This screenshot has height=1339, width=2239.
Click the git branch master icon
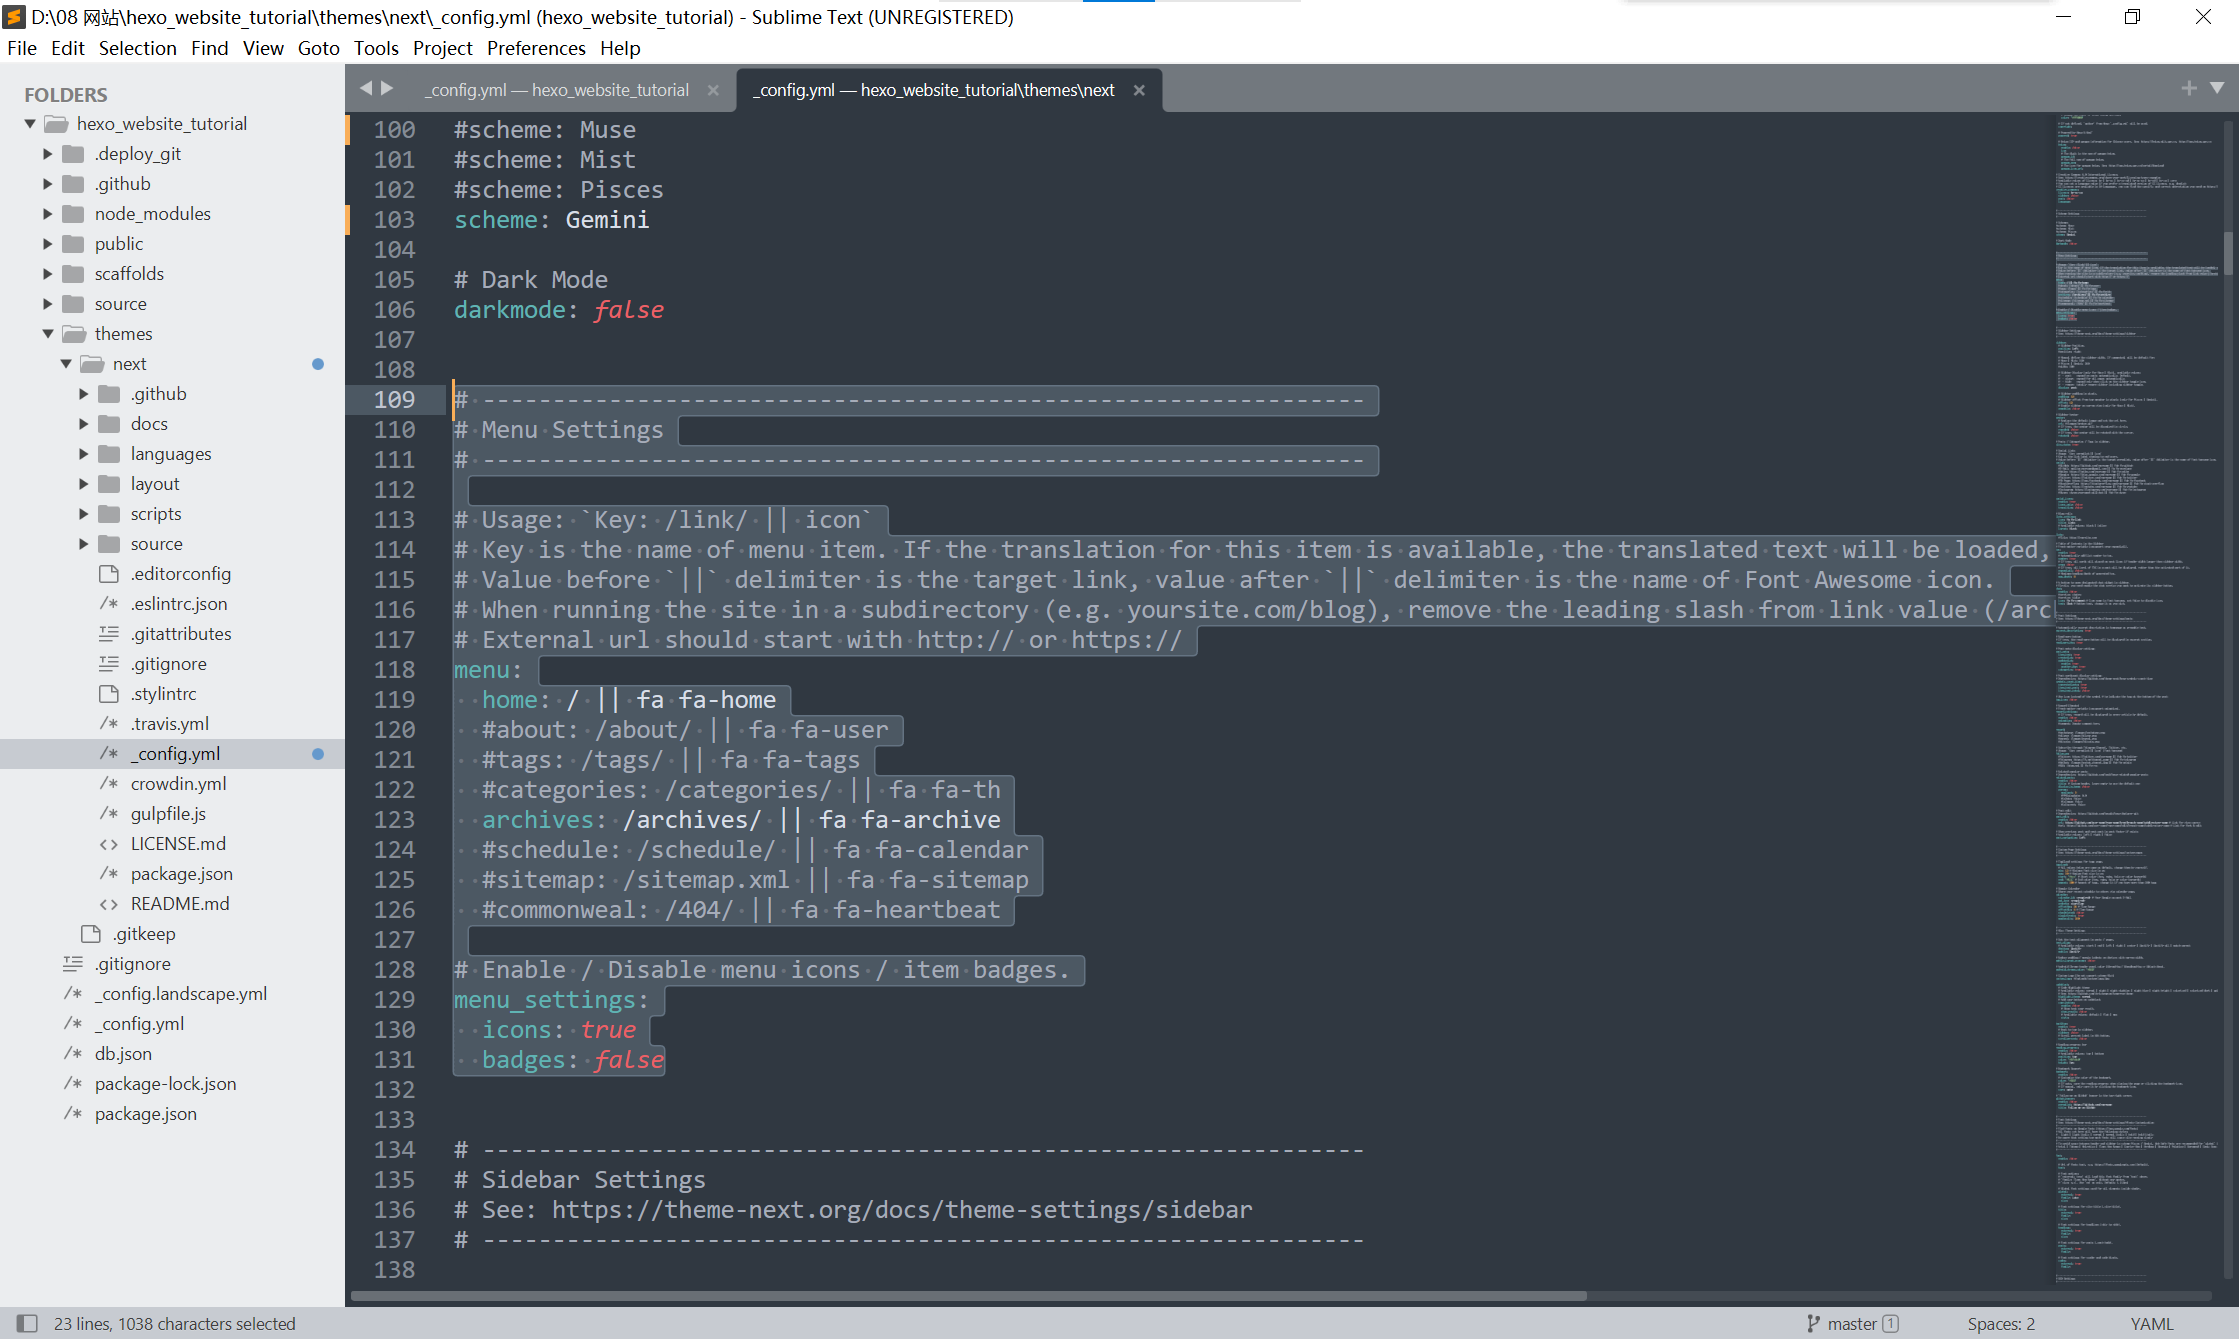(1813, 1323)
